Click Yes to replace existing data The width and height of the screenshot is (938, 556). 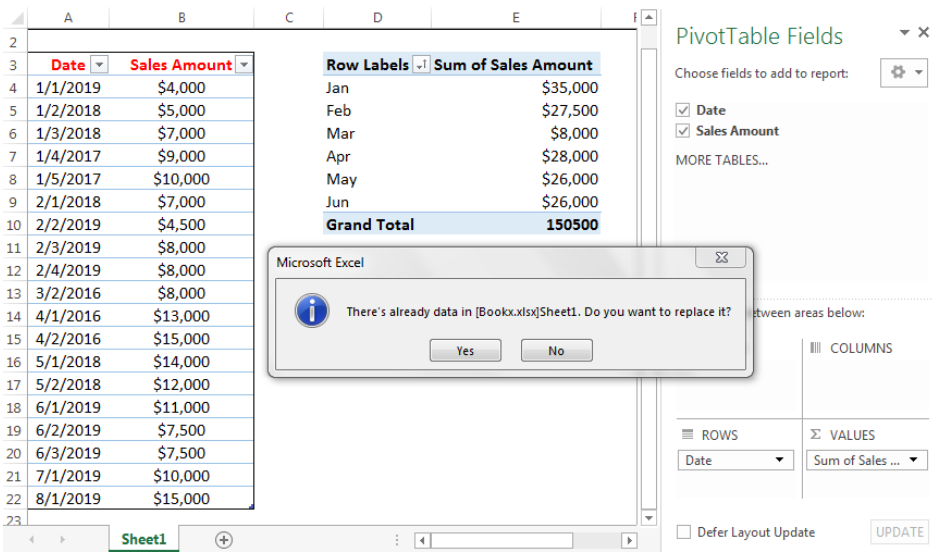coord(465,351)
